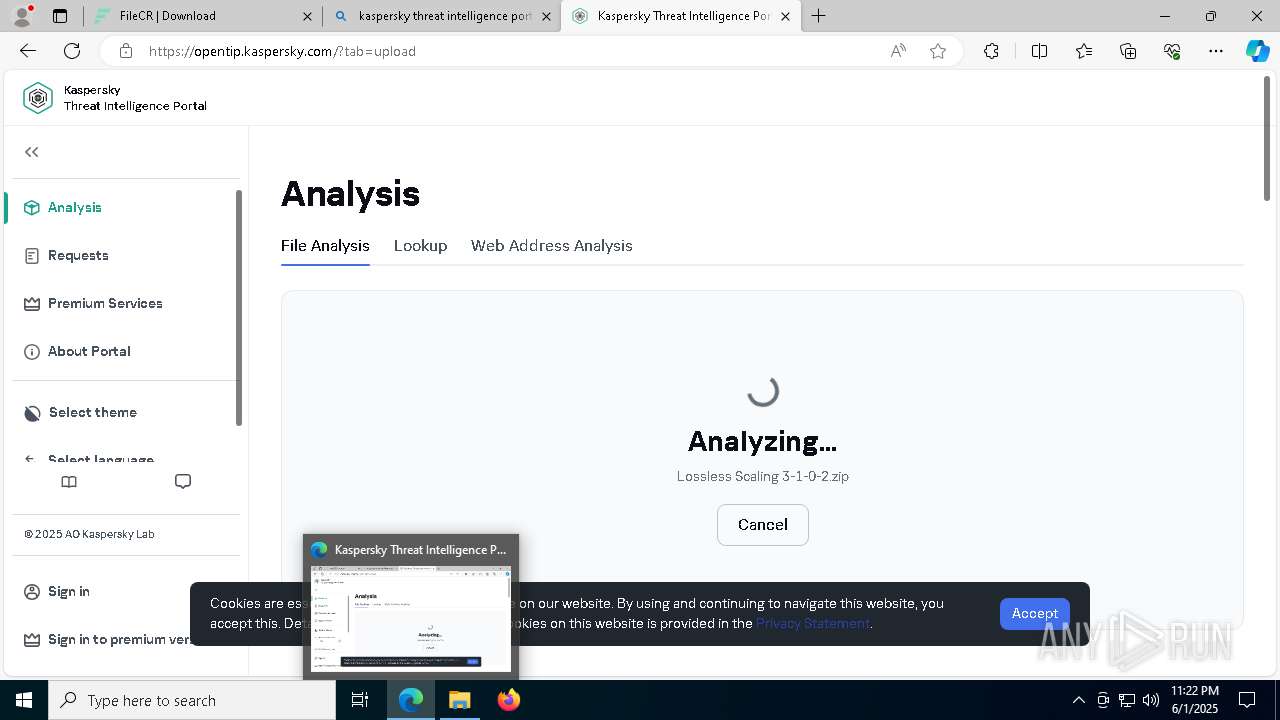1280x720 pixels.
Task: Click the taskbar search box
Action: coord(192,700)
